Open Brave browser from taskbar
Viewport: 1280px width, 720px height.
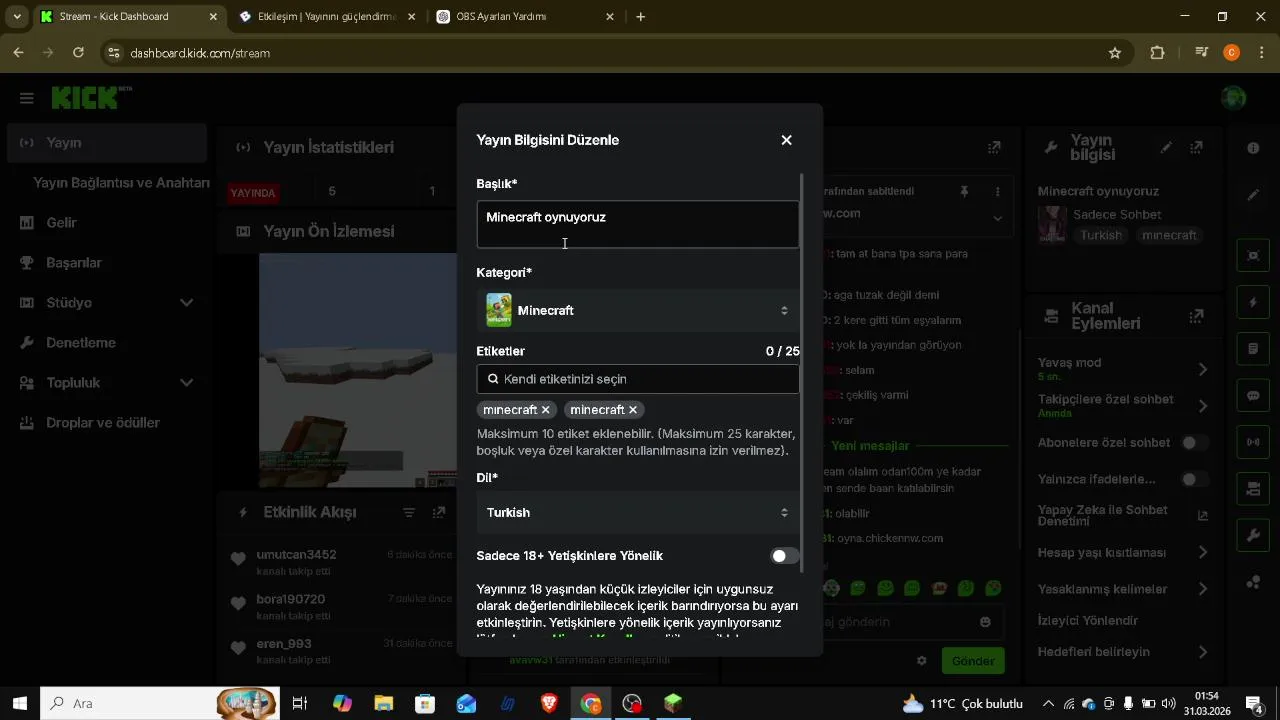click(549, 704)
